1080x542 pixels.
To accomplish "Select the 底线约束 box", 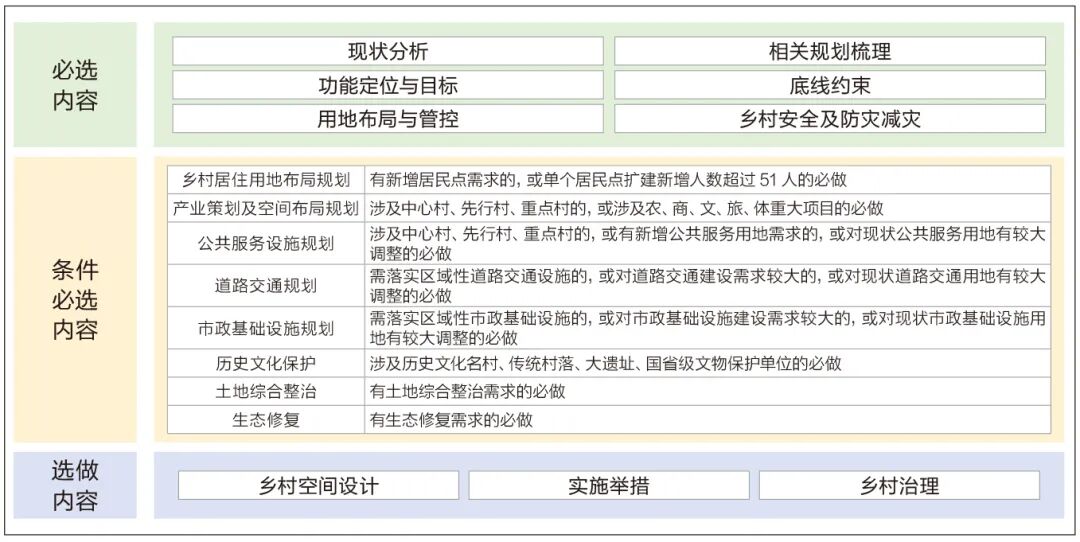I will coord(830,85).
